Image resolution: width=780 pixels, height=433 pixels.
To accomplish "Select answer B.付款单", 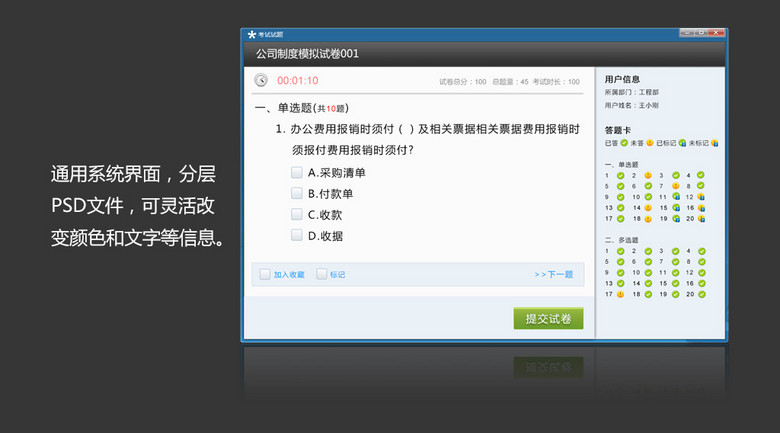I will pos(296,193).
